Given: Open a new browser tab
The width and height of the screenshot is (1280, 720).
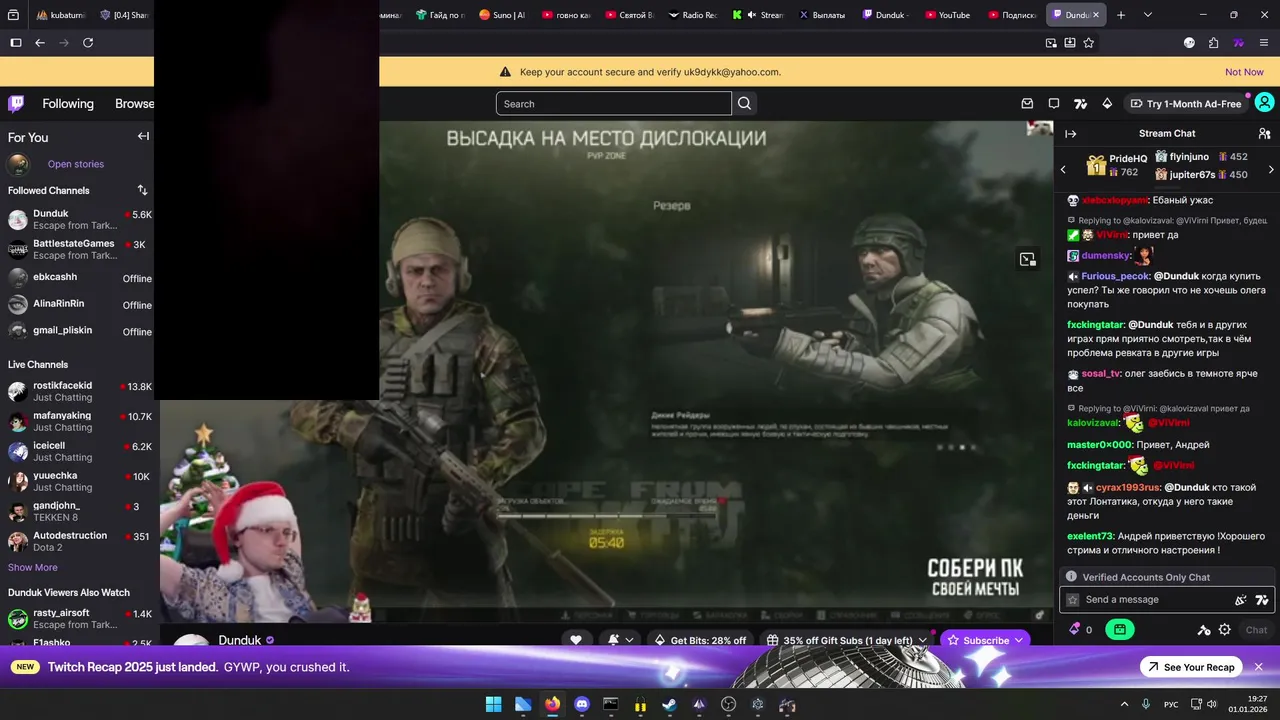Looking at the screenshot, I should point(1121,15).
